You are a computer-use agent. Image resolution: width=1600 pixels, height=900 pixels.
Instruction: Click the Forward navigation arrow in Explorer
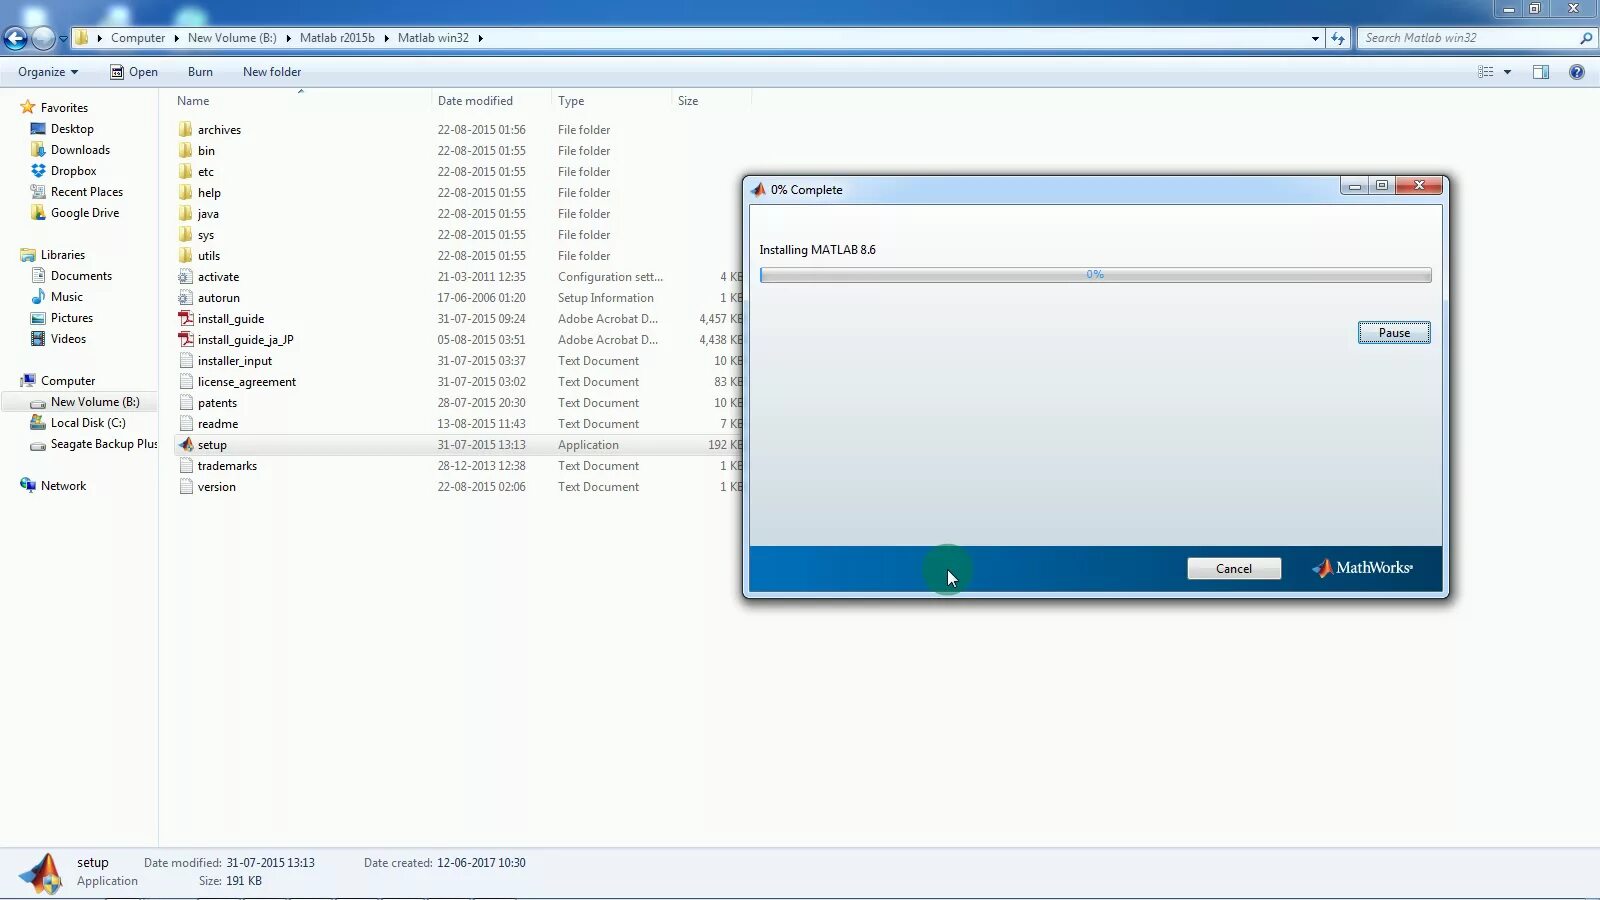[x=43, y=38]
